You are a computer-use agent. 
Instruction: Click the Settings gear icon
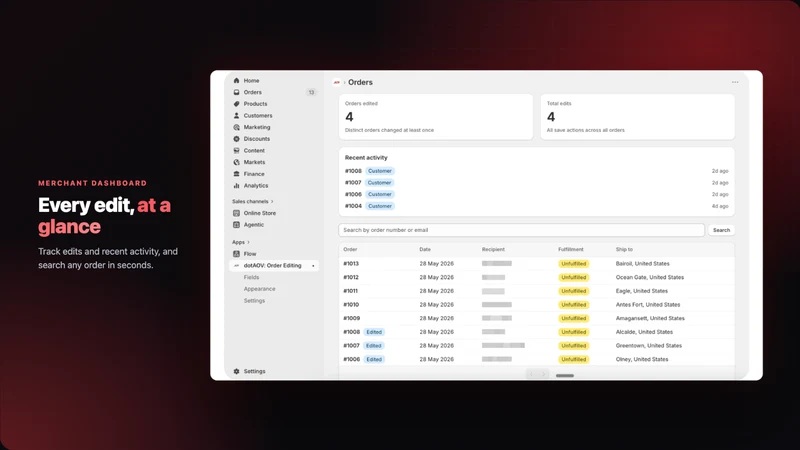point(236,371)
